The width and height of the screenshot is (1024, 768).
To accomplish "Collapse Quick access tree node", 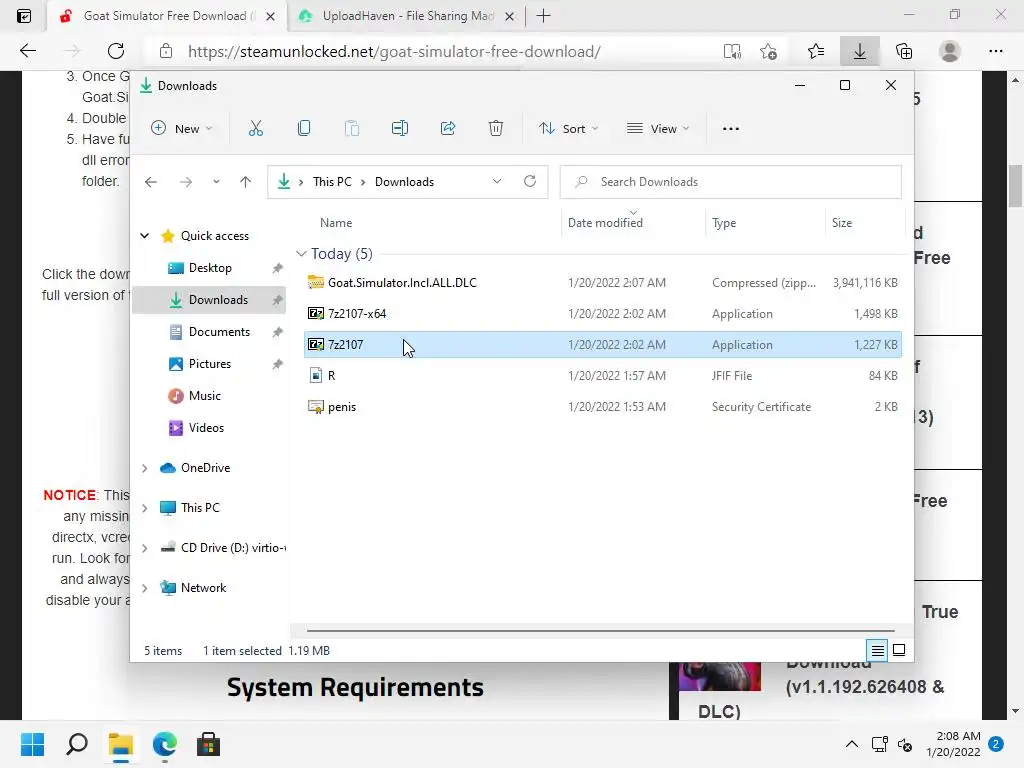I will 145,236.
